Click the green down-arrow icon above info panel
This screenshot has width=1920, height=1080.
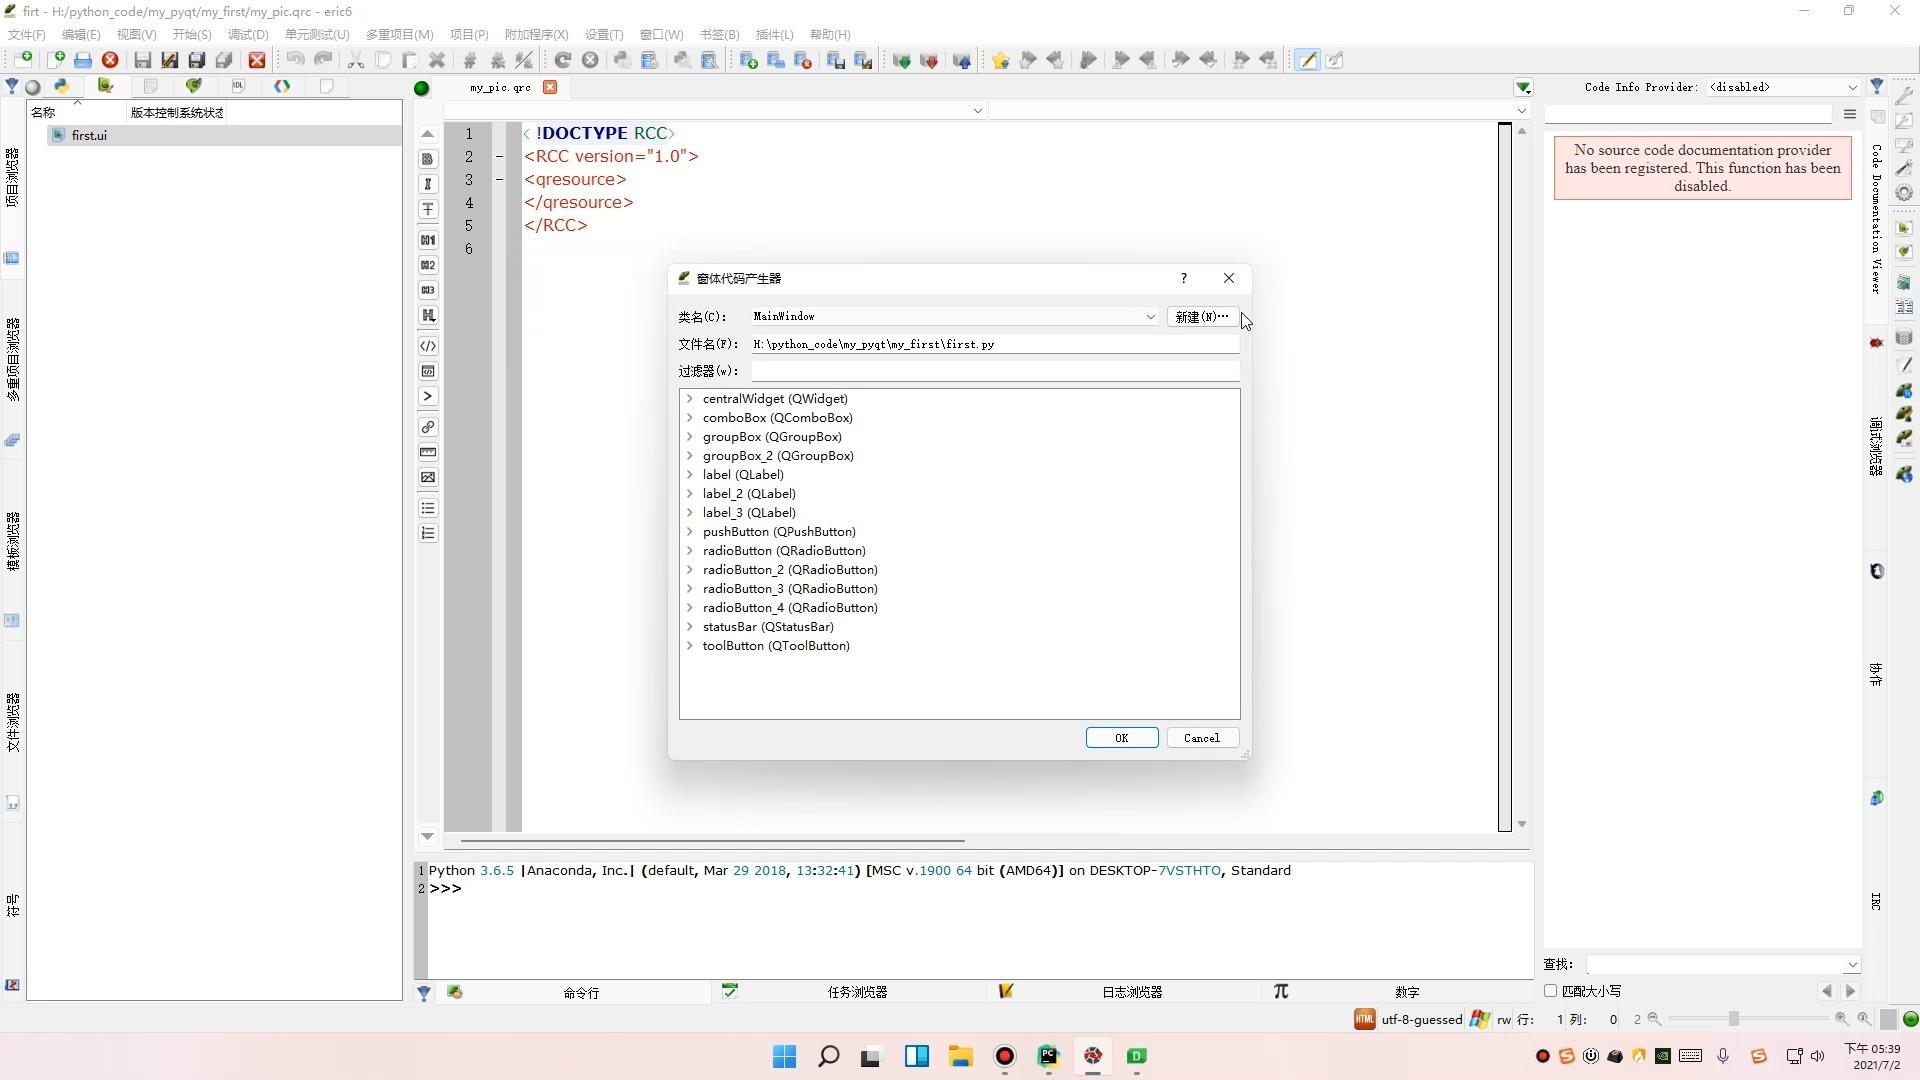[1523, 88]
